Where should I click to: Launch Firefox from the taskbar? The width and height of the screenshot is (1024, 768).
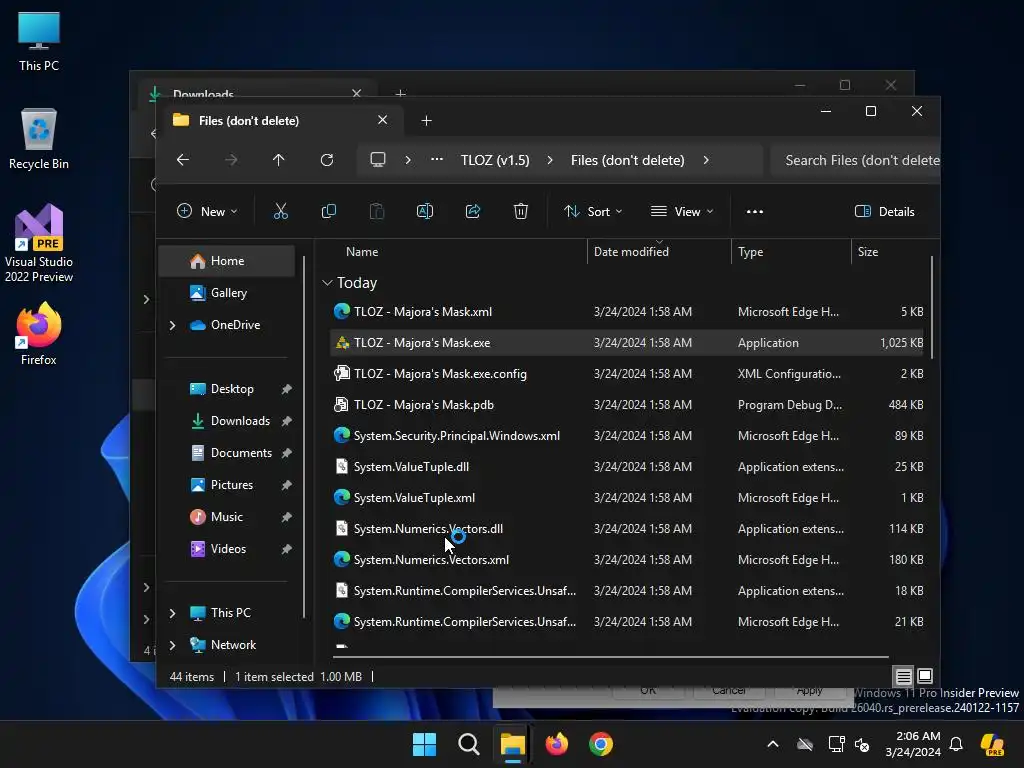tap(556, 744)
